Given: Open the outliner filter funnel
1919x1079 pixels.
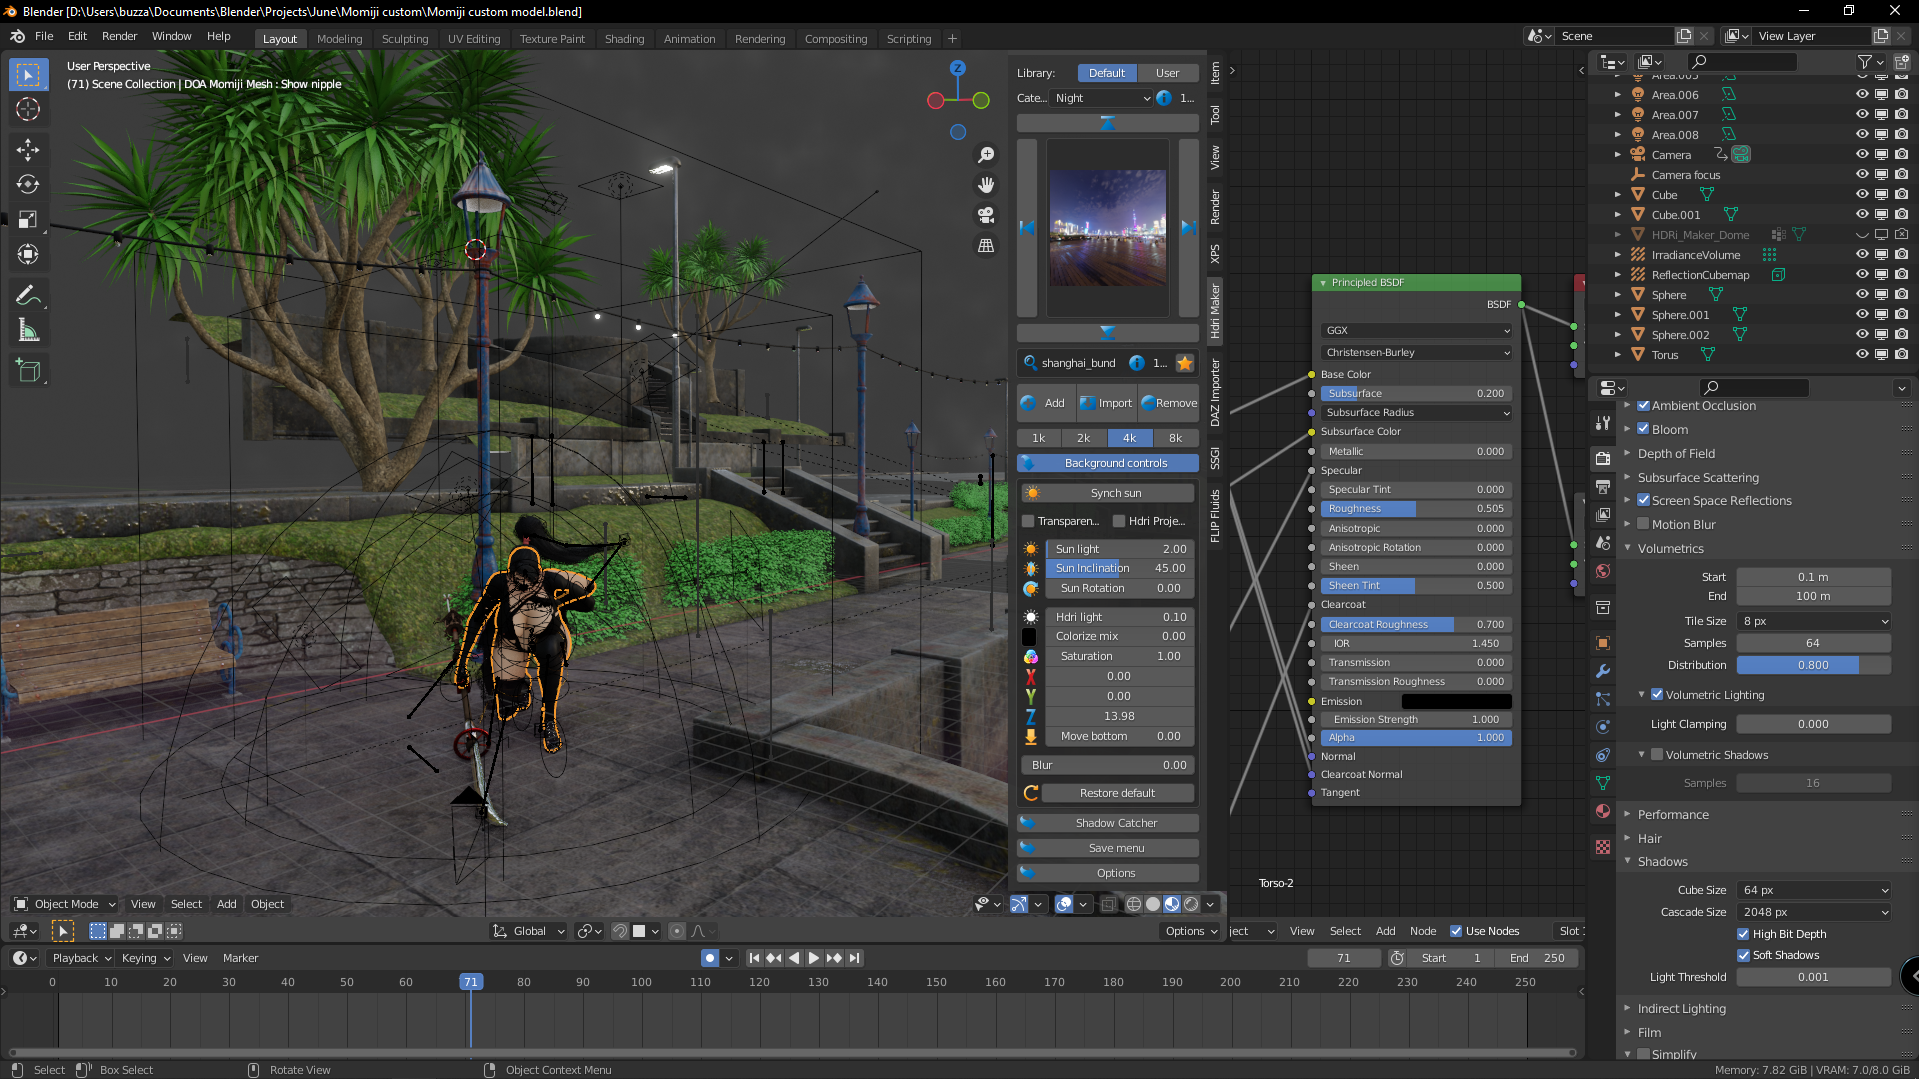Looking at the screenshot, I should [x=1865, y=62].
